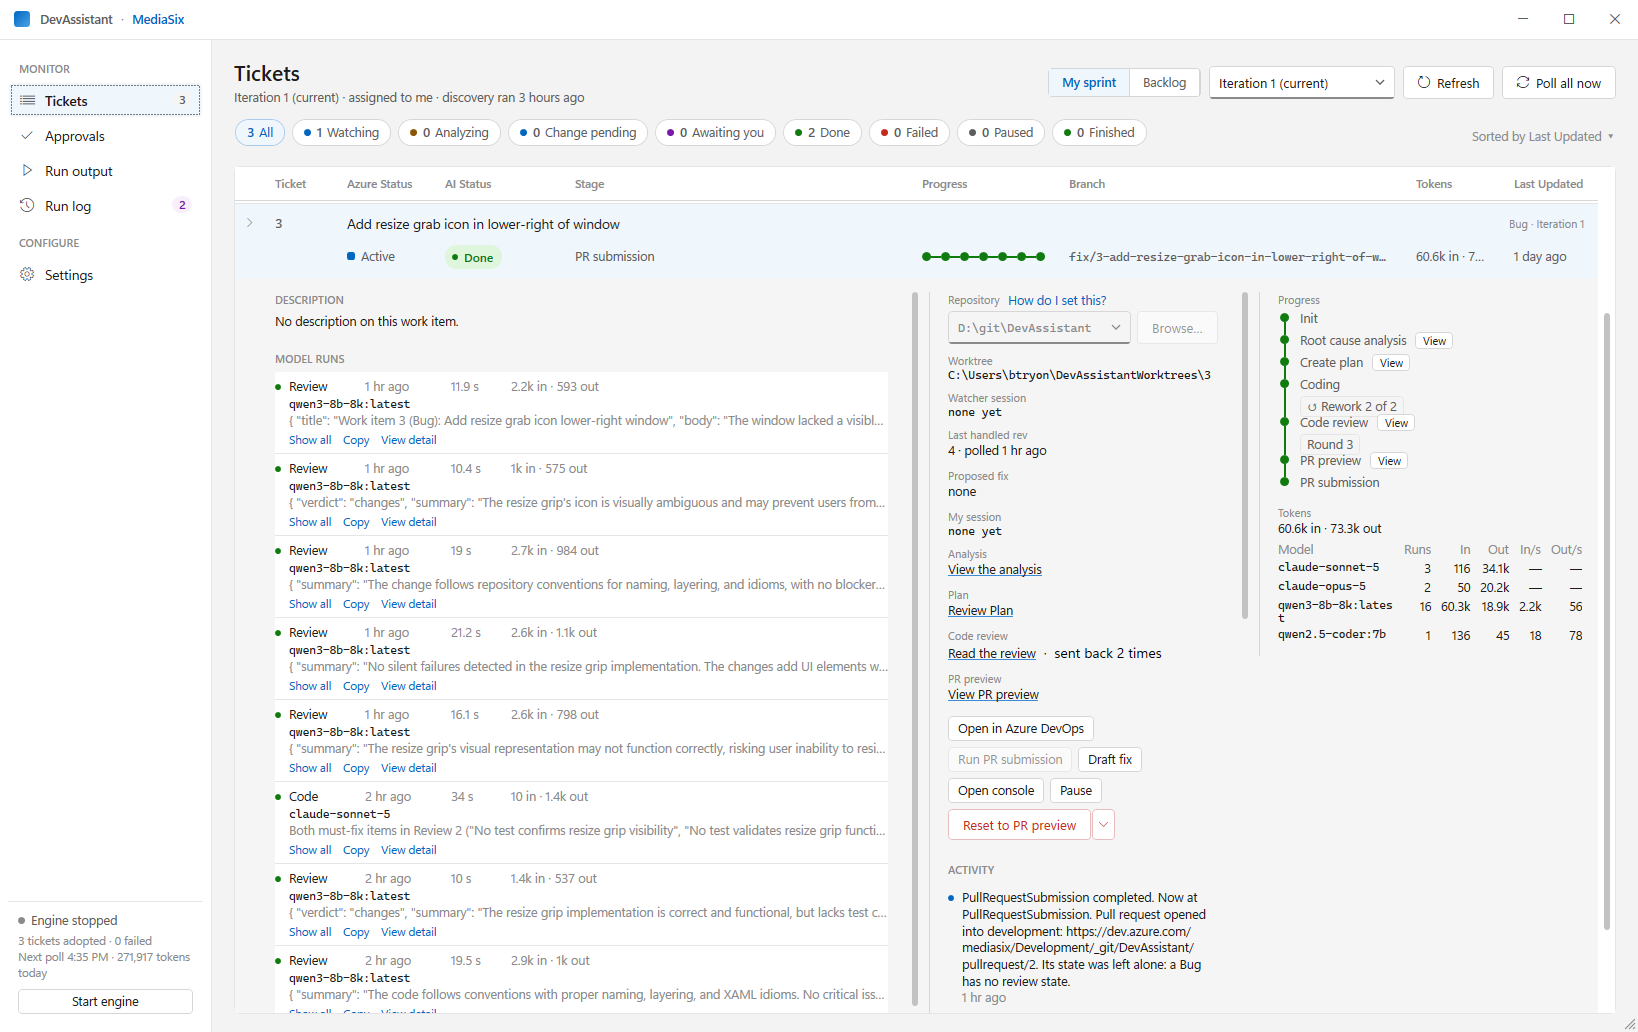
Task: Click Open in Azure DevOps button
Action: [x=1021, y=728]
